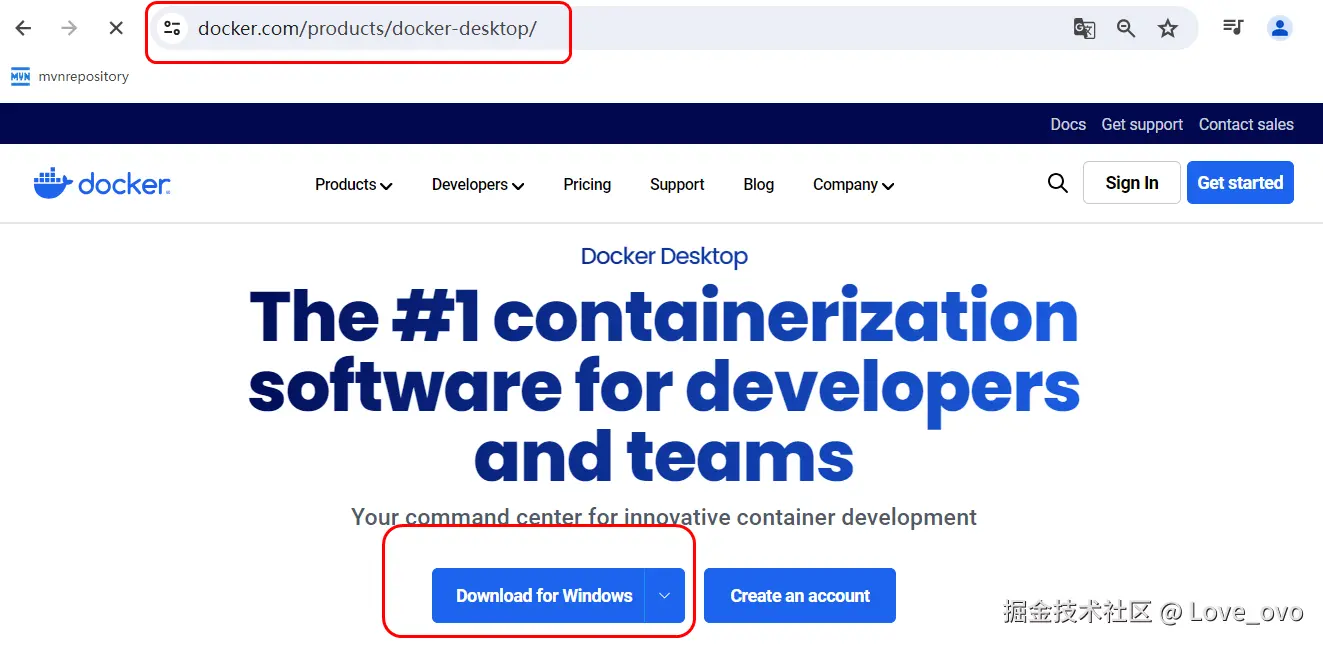Image resolution: width=1323 pixels, height=645 pixels.
Task: Open site search magnifier icon
Action: (x=1058, y=183)
